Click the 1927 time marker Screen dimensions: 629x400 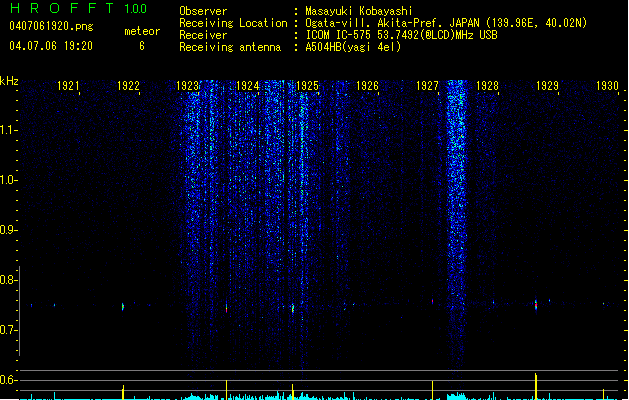coord(427,86)
